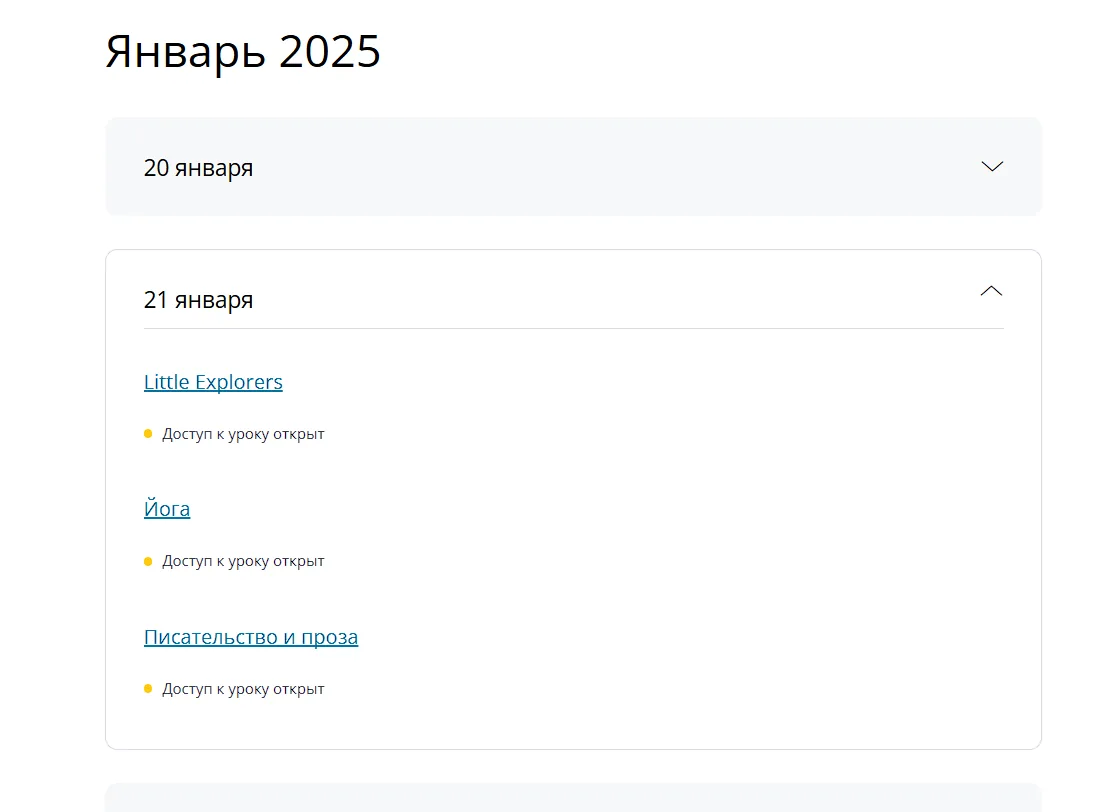Click the 20 января date label
Screen dimensions: 1095x812
point(198,168)
